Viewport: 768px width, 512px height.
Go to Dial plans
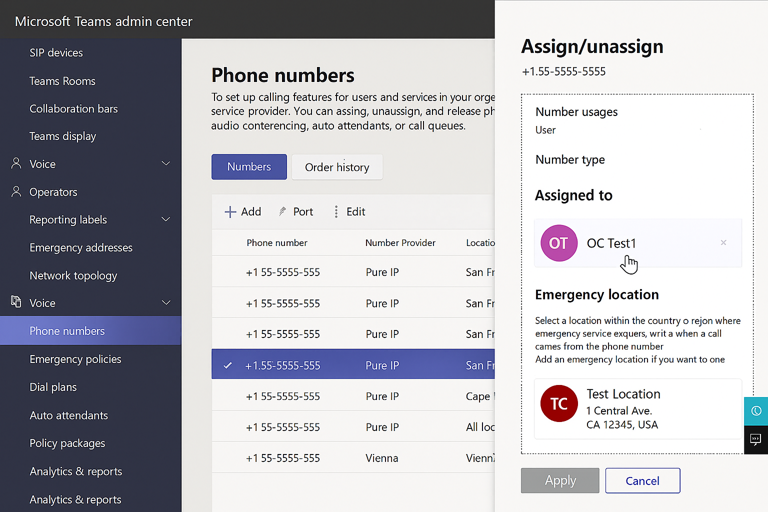(53, 387)
